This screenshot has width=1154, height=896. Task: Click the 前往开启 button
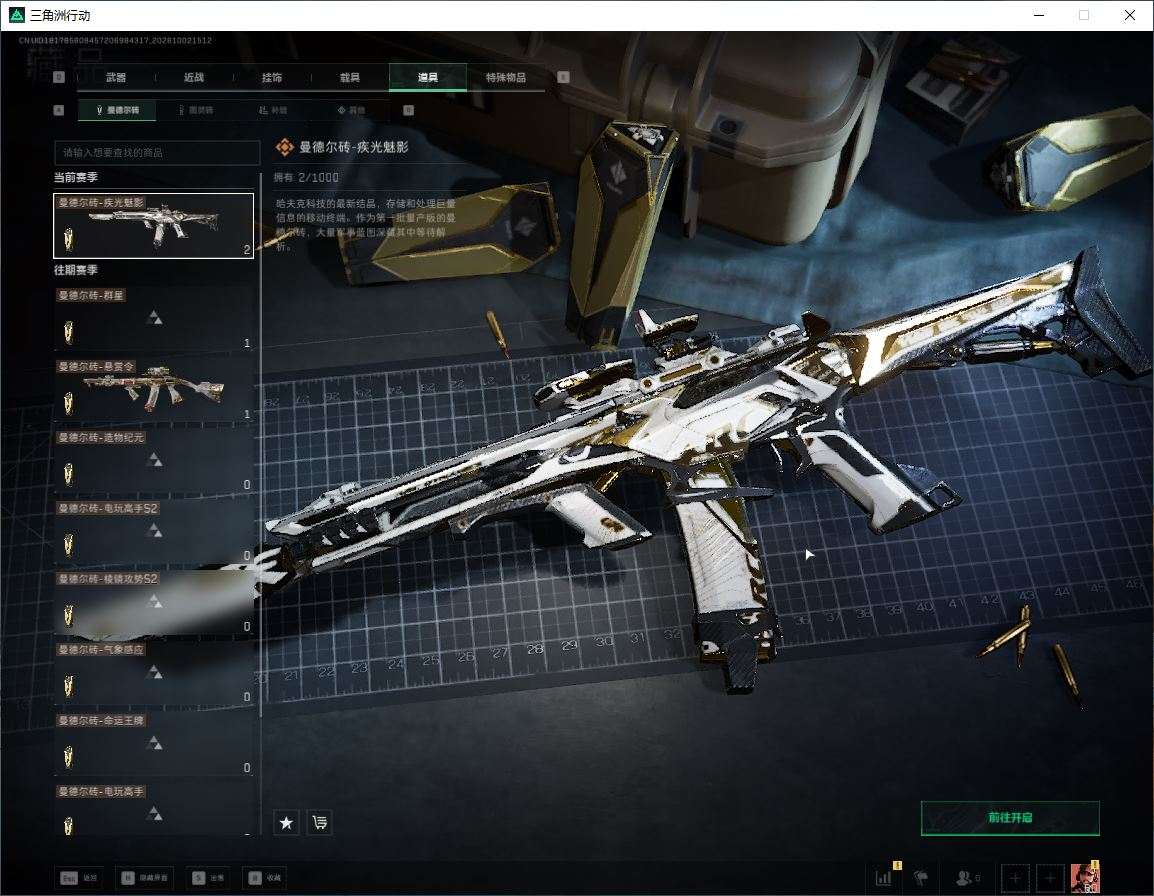pyautogui.click(x=1010, y=817)
